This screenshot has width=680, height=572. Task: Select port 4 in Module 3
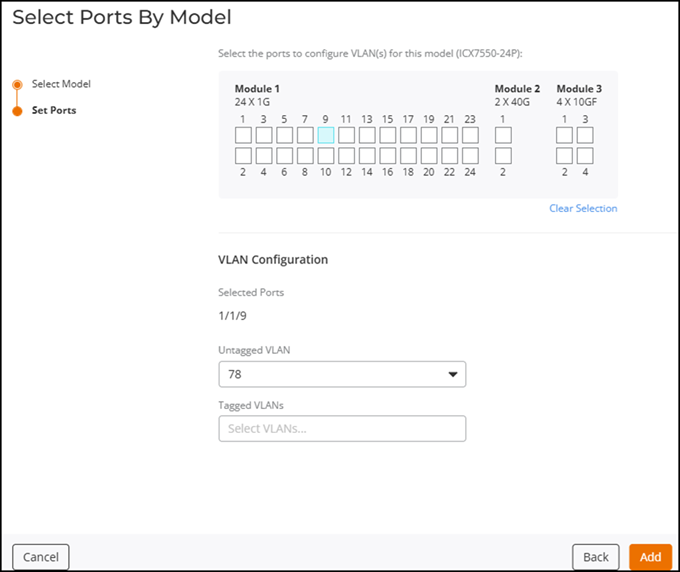[585, 156]
